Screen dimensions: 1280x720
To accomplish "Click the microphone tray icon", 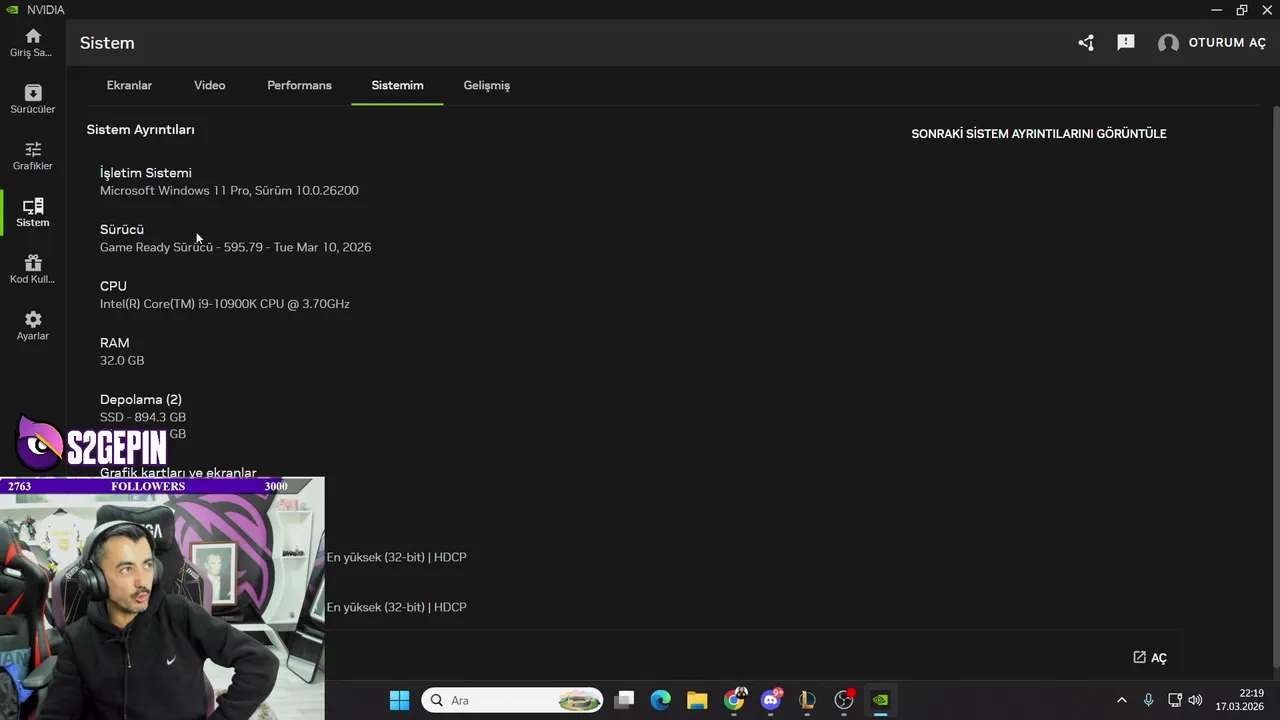I will [1148, 700].
